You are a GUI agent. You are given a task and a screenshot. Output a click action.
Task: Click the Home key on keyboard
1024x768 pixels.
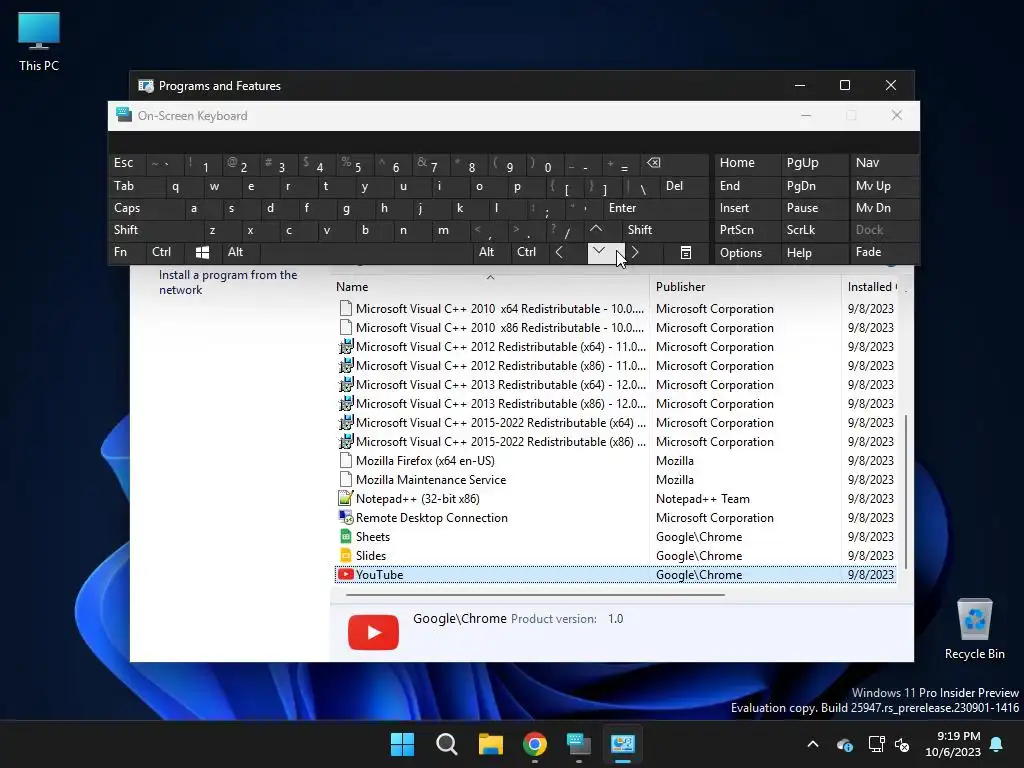pos(748,163)
